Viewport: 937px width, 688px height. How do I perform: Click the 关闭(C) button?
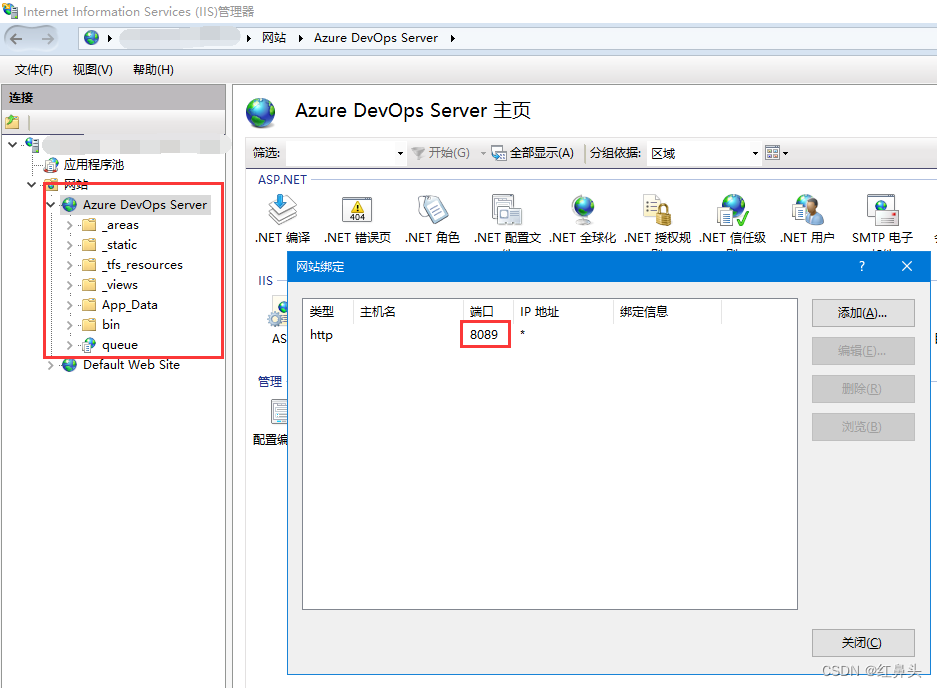[863, 643]
